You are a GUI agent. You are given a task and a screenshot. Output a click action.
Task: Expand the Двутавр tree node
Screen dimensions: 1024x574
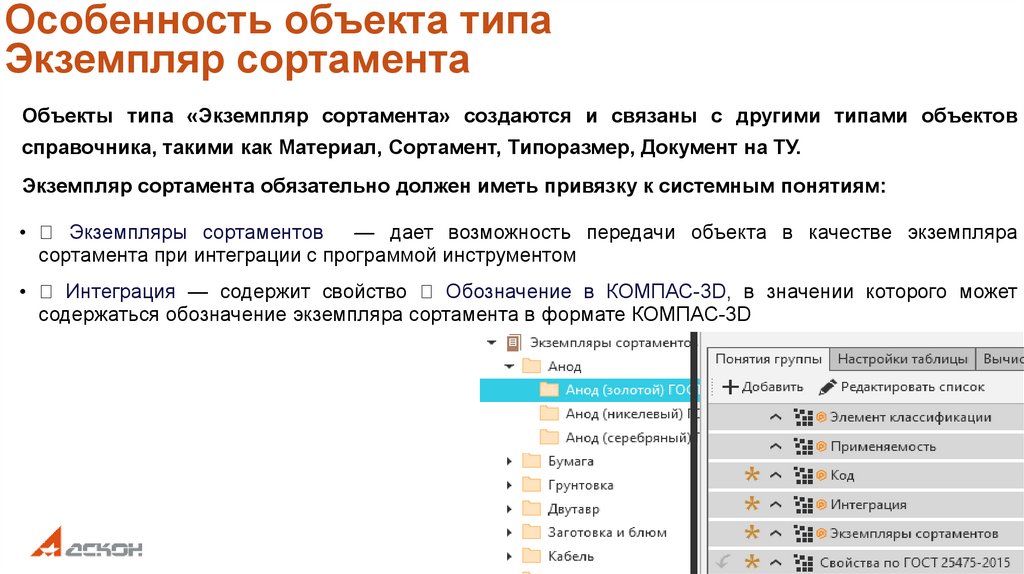click(x=509, y=509)
